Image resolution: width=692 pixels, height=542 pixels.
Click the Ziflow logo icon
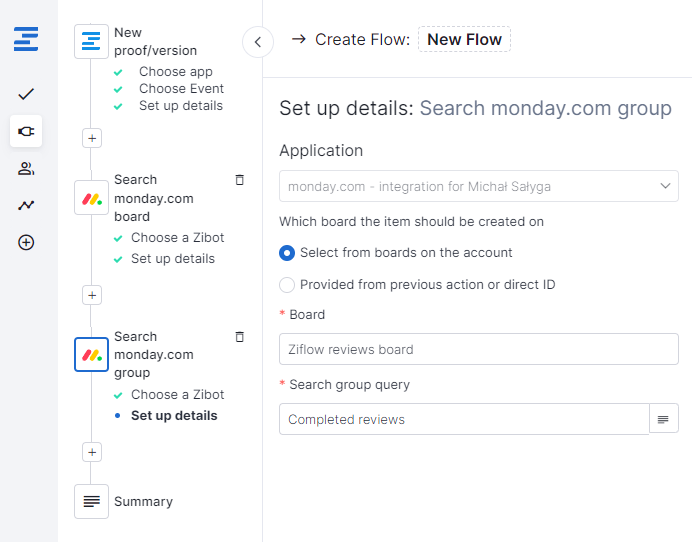[x=26, y=41]
